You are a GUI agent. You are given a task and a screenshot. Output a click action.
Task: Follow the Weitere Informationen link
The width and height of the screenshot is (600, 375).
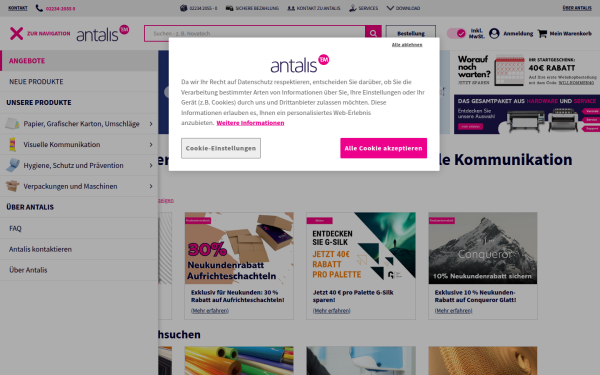pyautogui.click(x=250, y=123)
